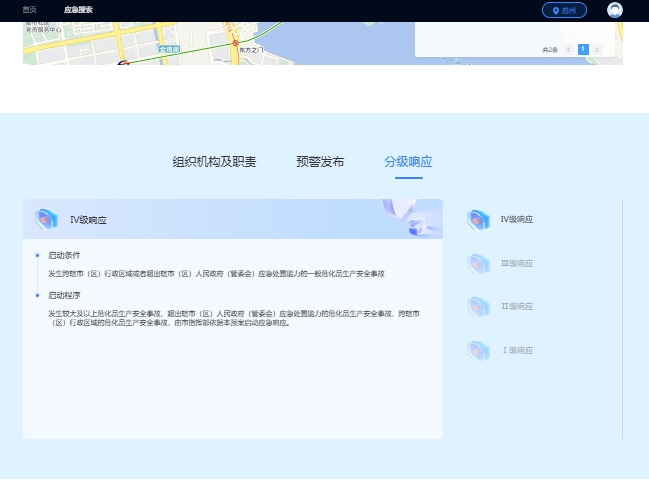Select Ⅲ级响应 in the right list
This screenshot has width=649, height=480.
pyautogui.click(x=517, y=263)
